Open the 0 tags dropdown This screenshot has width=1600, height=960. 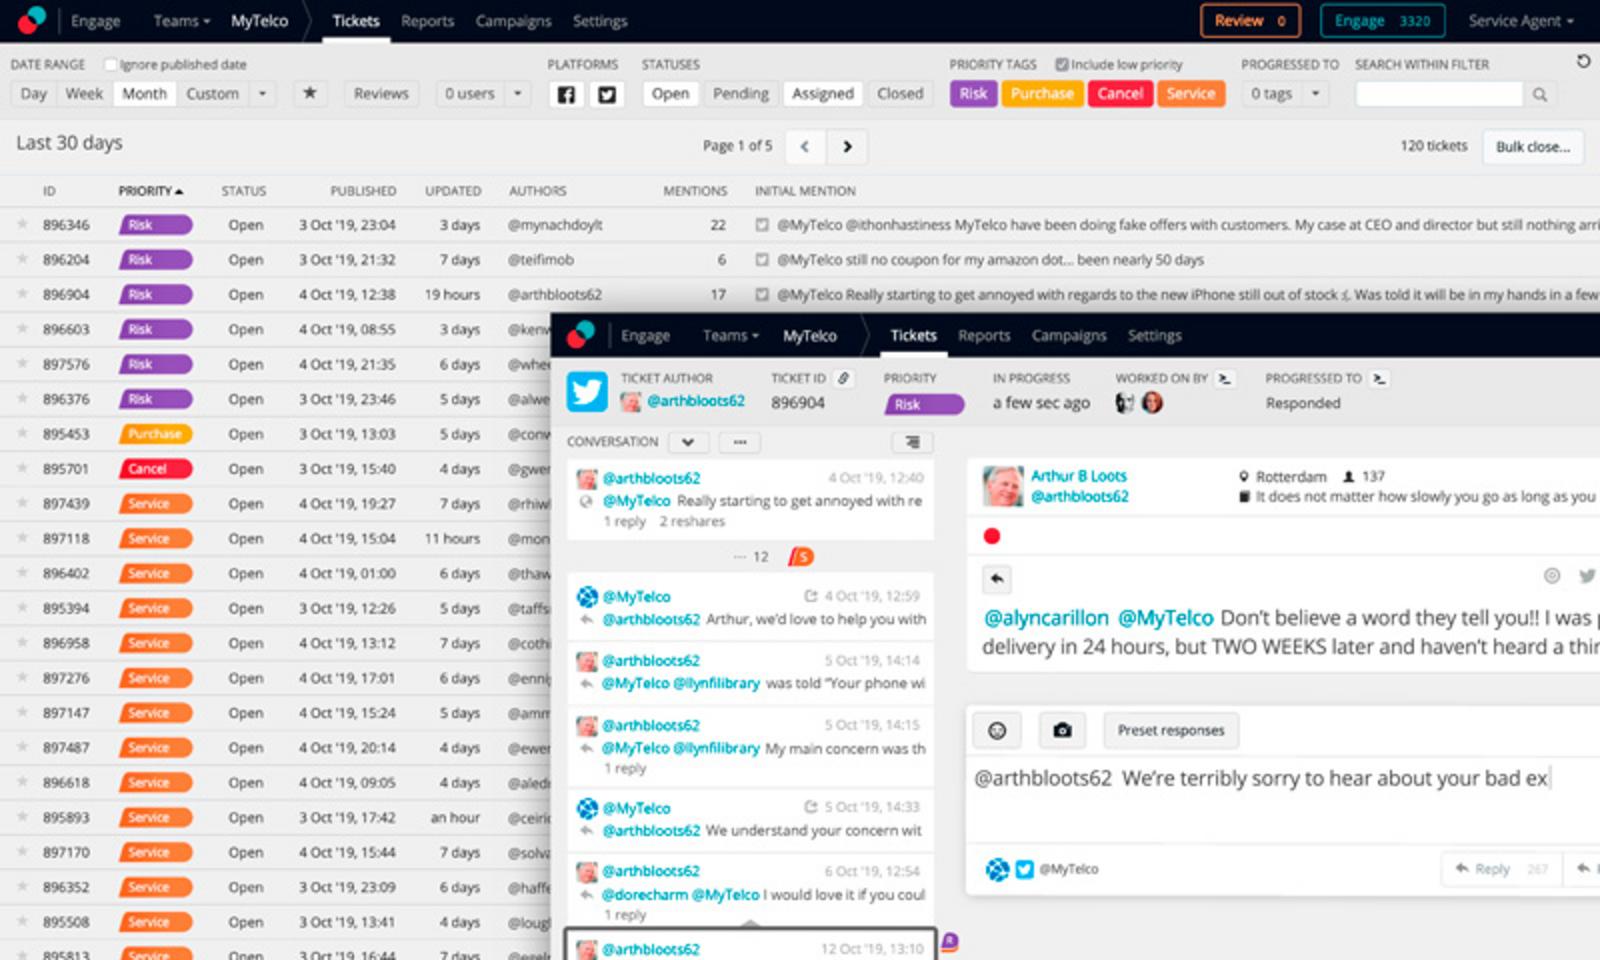pos(1285,93)
